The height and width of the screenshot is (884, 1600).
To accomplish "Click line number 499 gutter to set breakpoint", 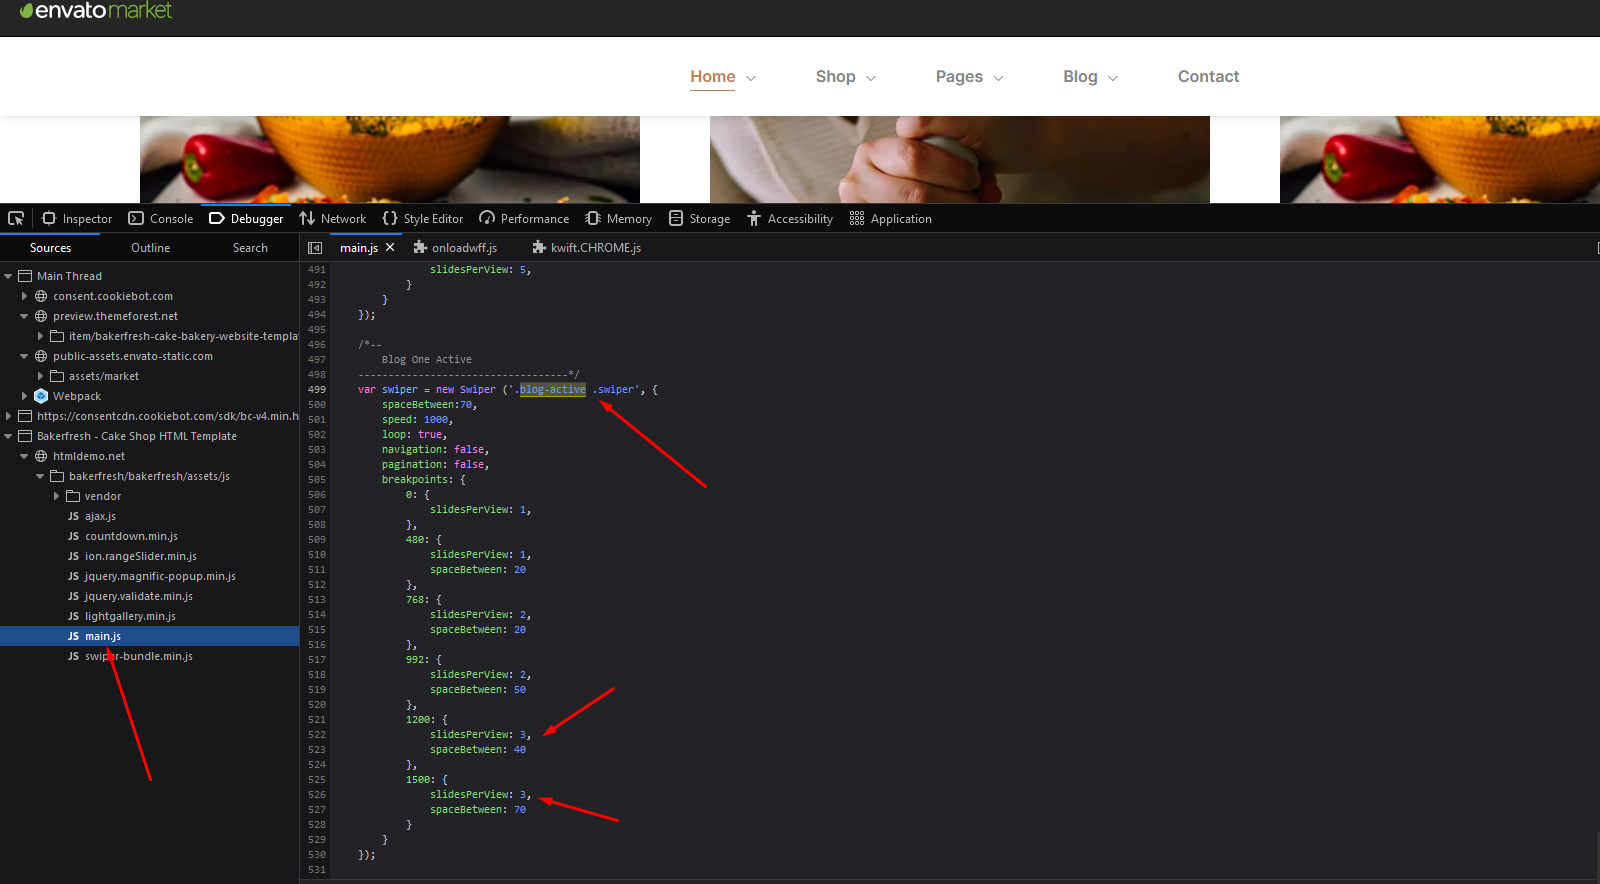I will [317, 390].
